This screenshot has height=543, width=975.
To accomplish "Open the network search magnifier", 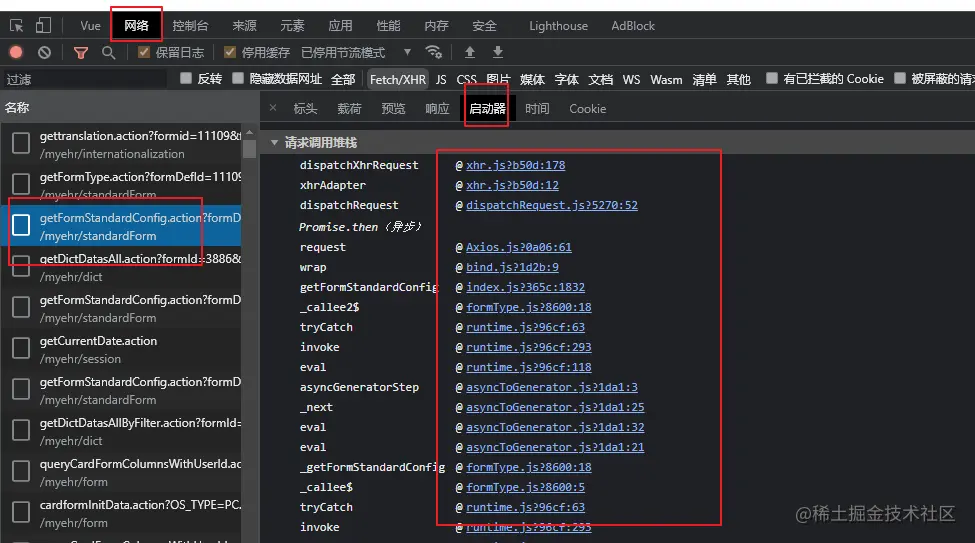I will pos(109,53).
